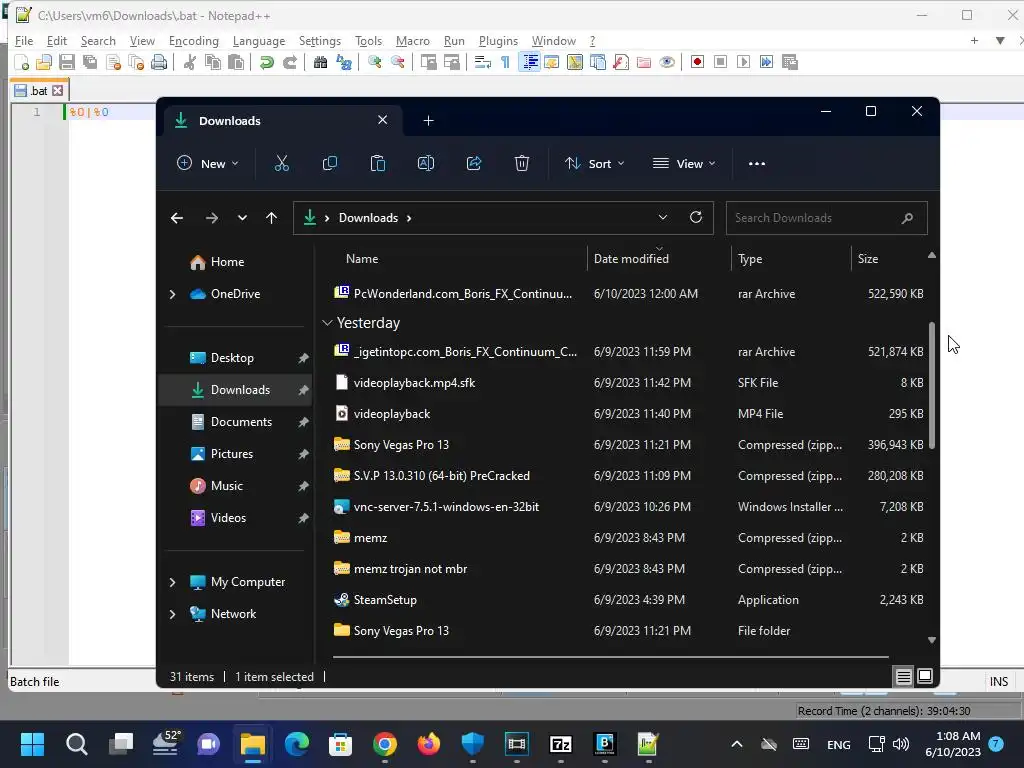
Task: Open Notepad++ Macro menu
Action: click(x=413, y=40)
